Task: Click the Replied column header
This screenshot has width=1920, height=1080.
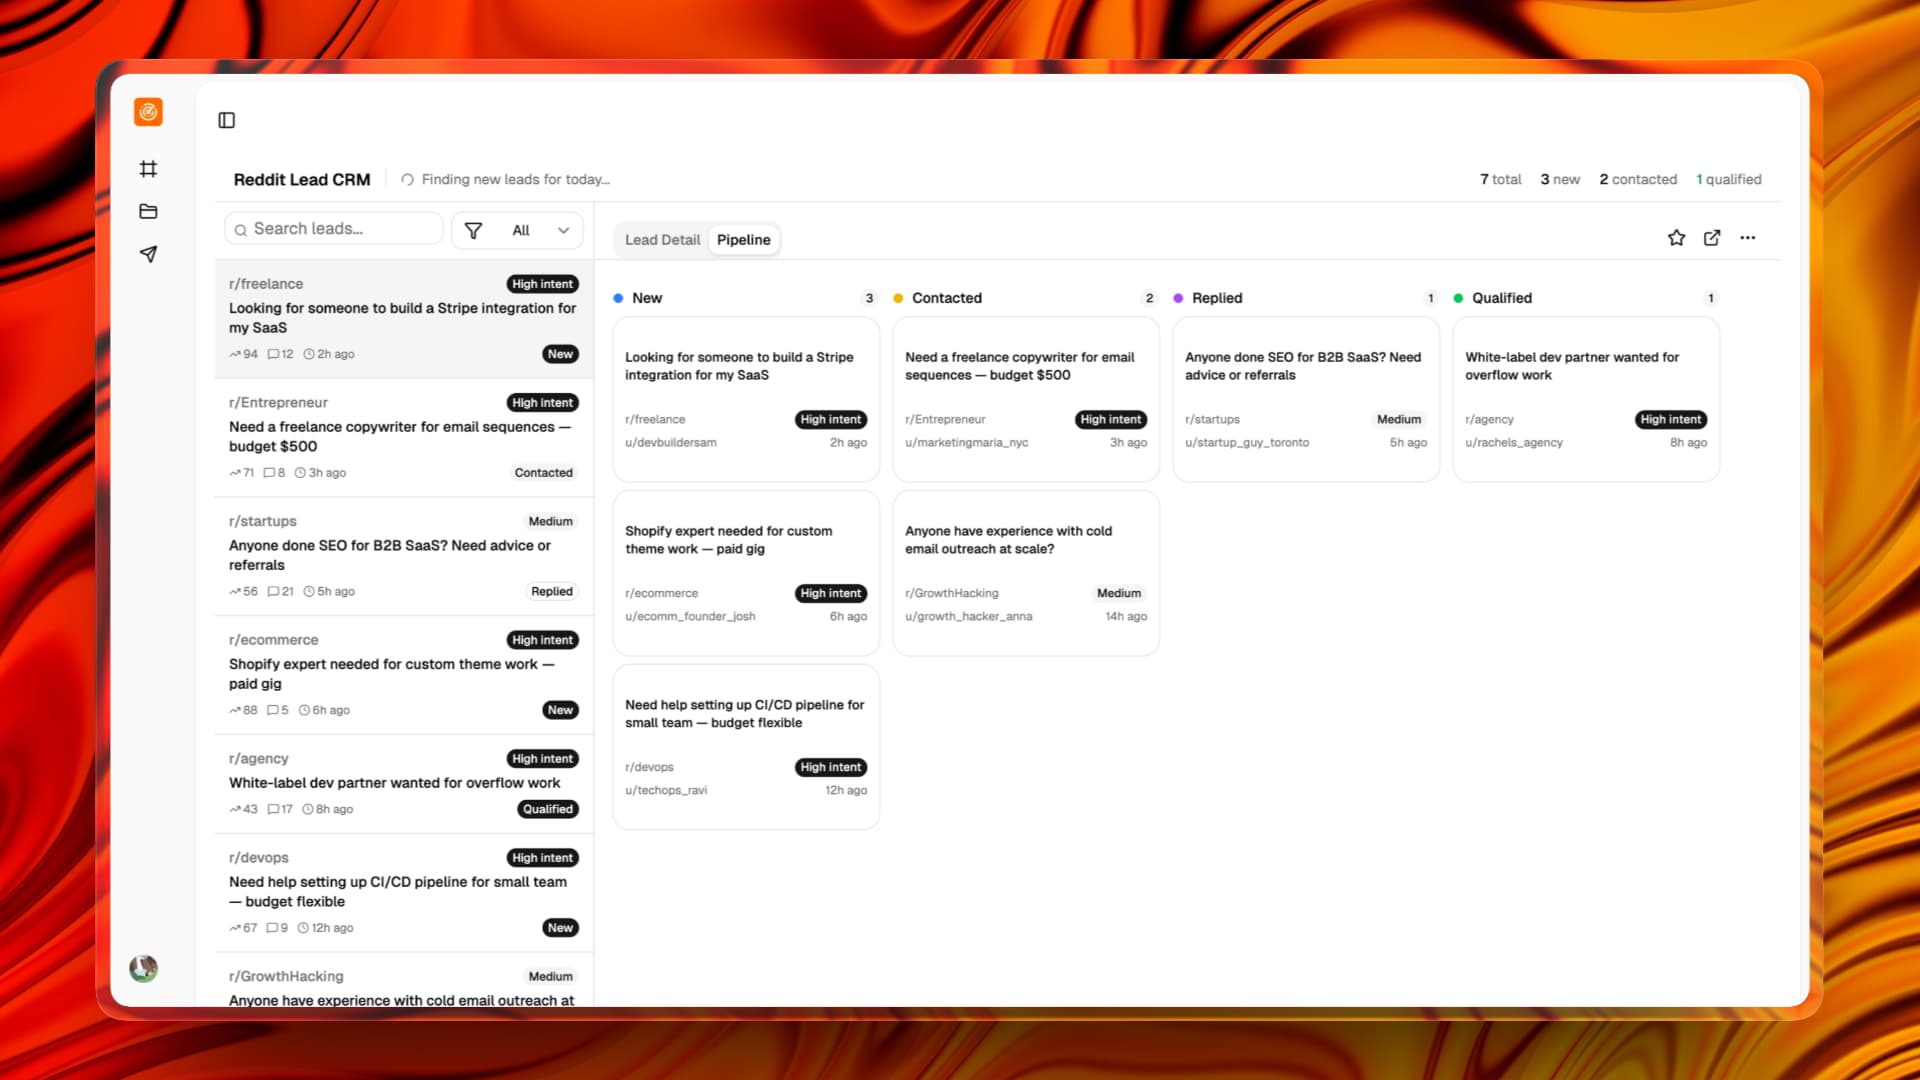Action: tap(1216, 298)
